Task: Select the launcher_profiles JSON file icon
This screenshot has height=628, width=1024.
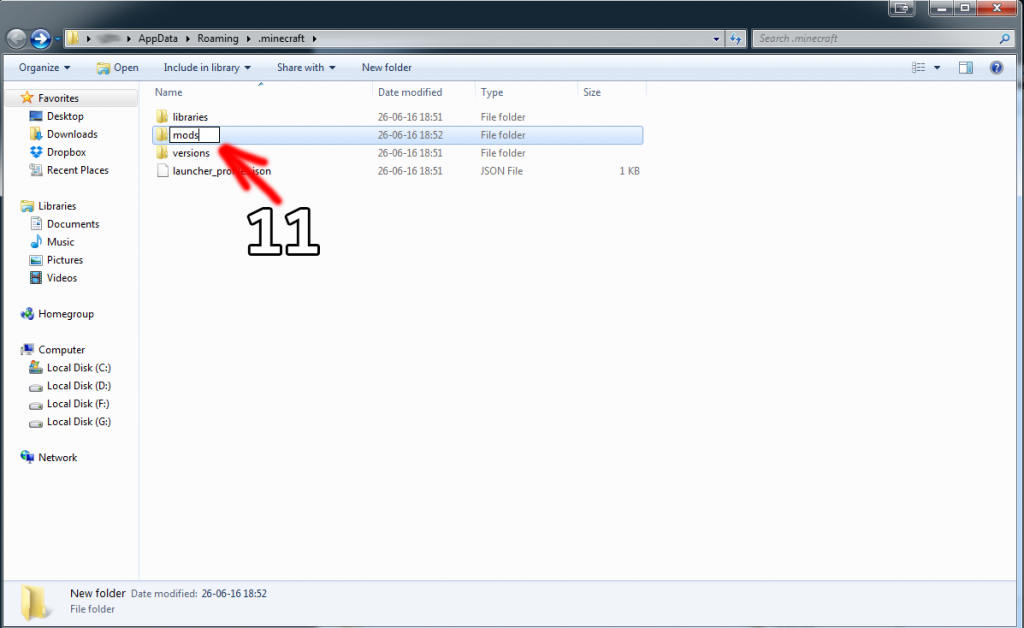Action: pyautogui.click(x=162, y=171)
